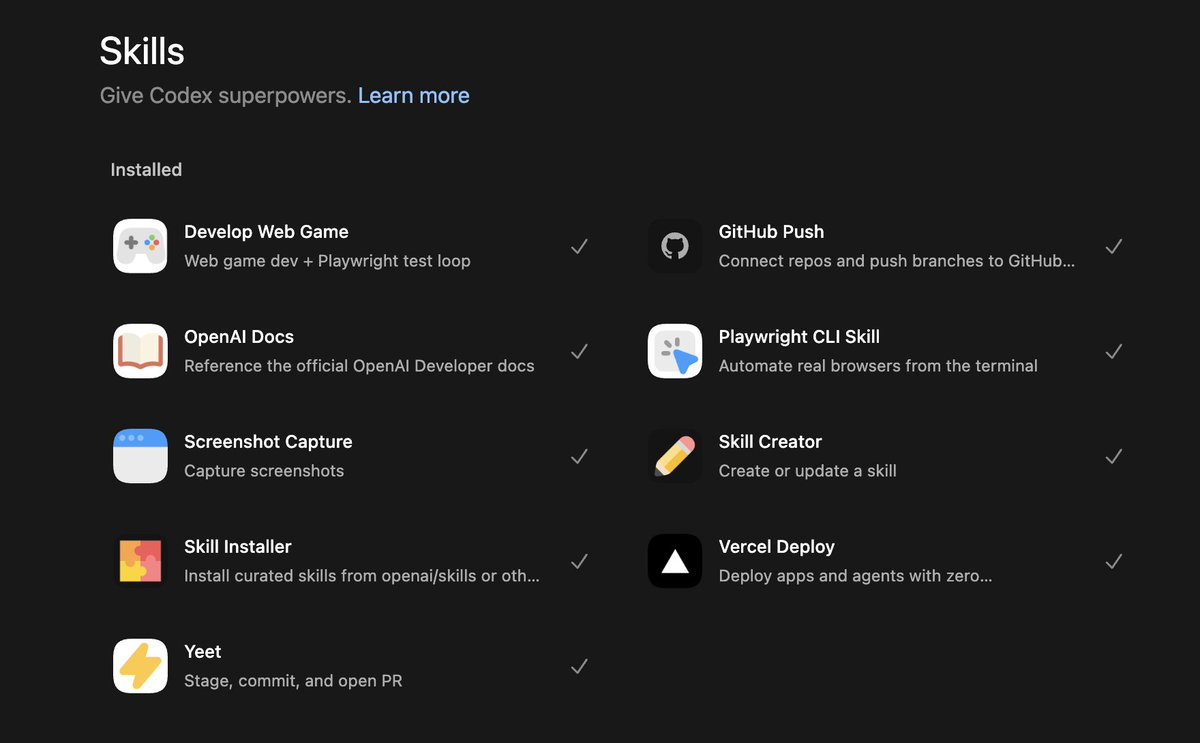This screenshot has width=1200, height=743.
Task: Select the GitHub Push title
Action: [x=771, y=232]
